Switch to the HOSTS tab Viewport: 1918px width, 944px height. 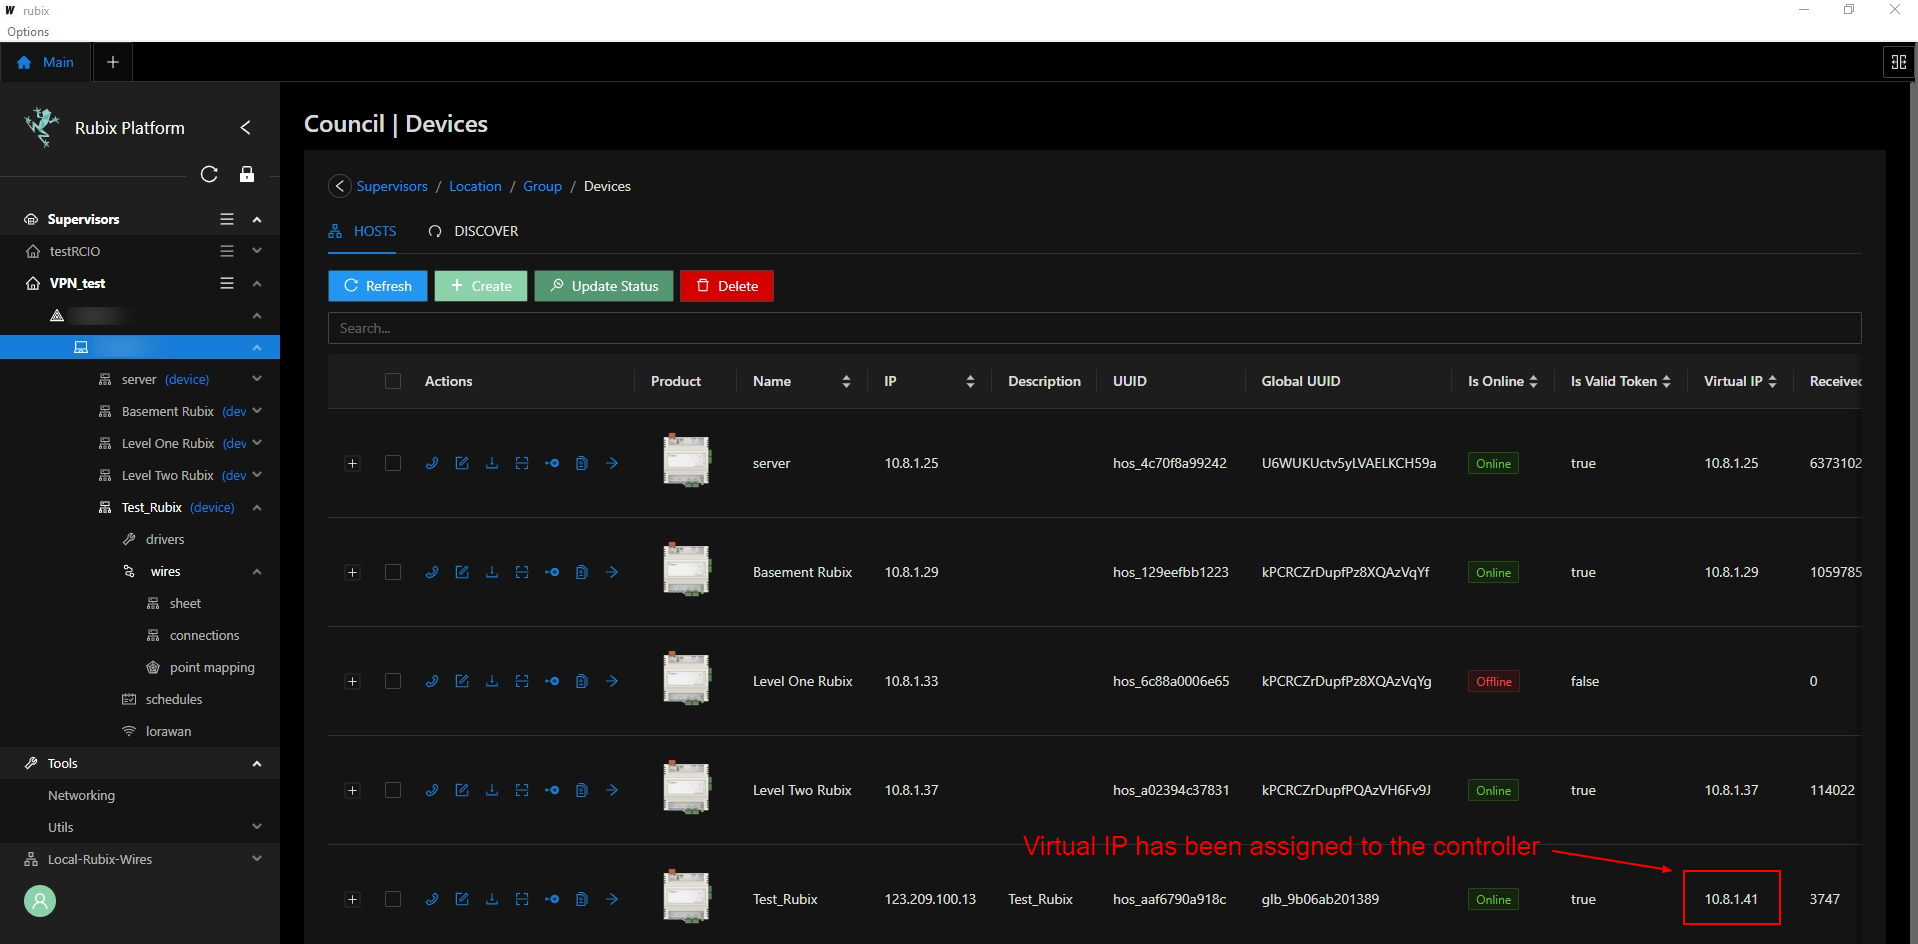(363, 231)
